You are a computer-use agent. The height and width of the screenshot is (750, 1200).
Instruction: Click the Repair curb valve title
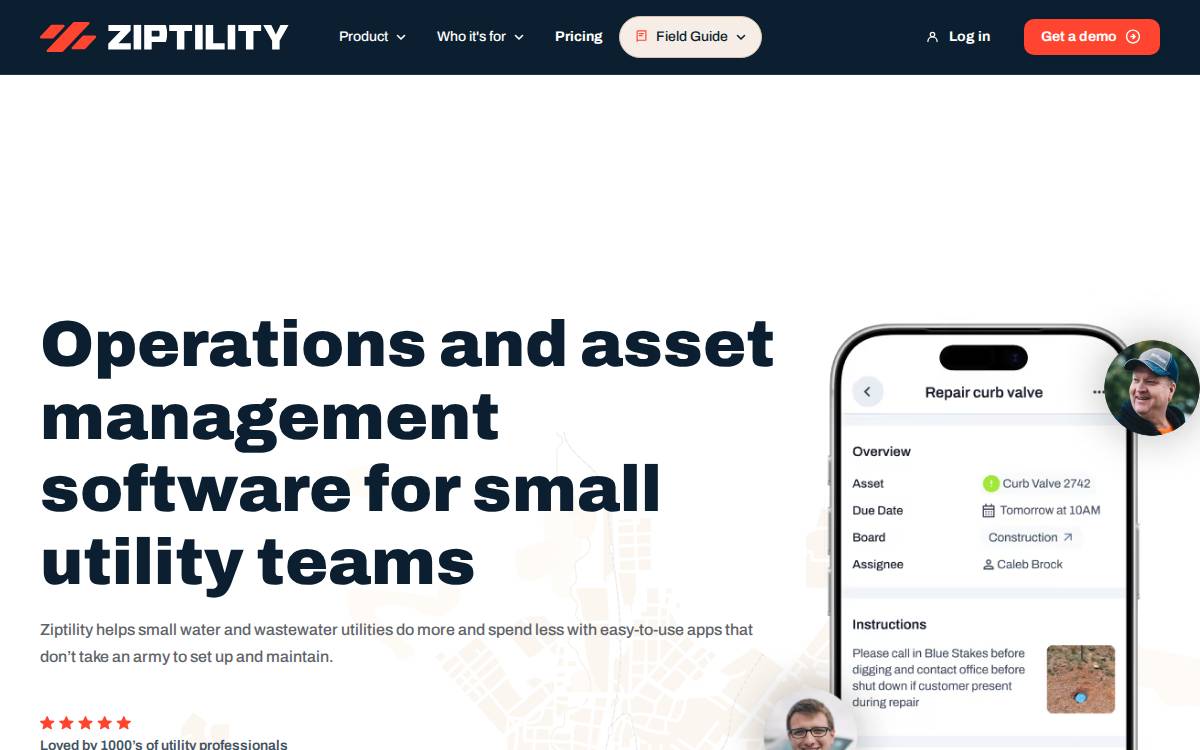(x=984, y=392)
